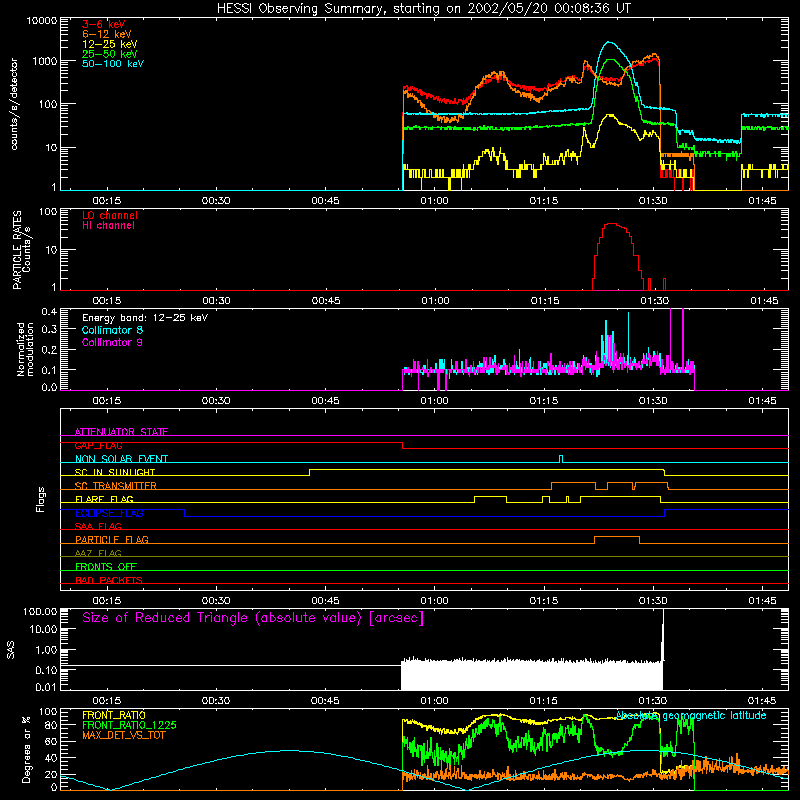Select the yellow '12-25 keV' legend label

click(110, 44)
